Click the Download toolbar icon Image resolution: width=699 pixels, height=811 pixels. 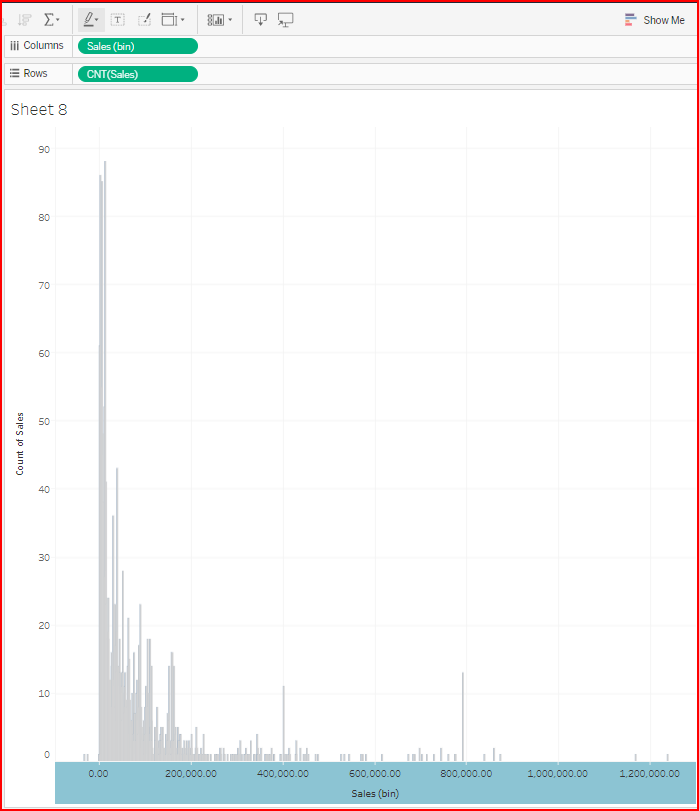coord(260,19)
